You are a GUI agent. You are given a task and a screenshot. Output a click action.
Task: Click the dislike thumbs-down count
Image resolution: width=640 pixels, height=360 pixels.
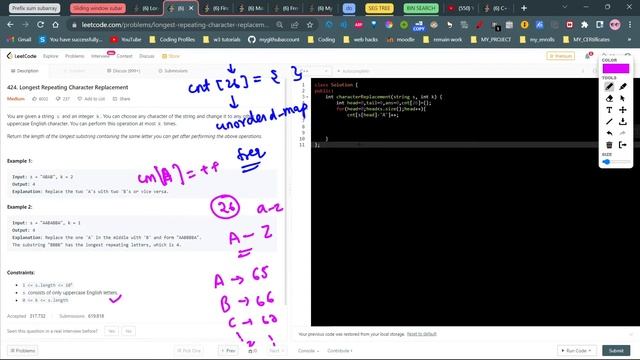coord(63,99)
